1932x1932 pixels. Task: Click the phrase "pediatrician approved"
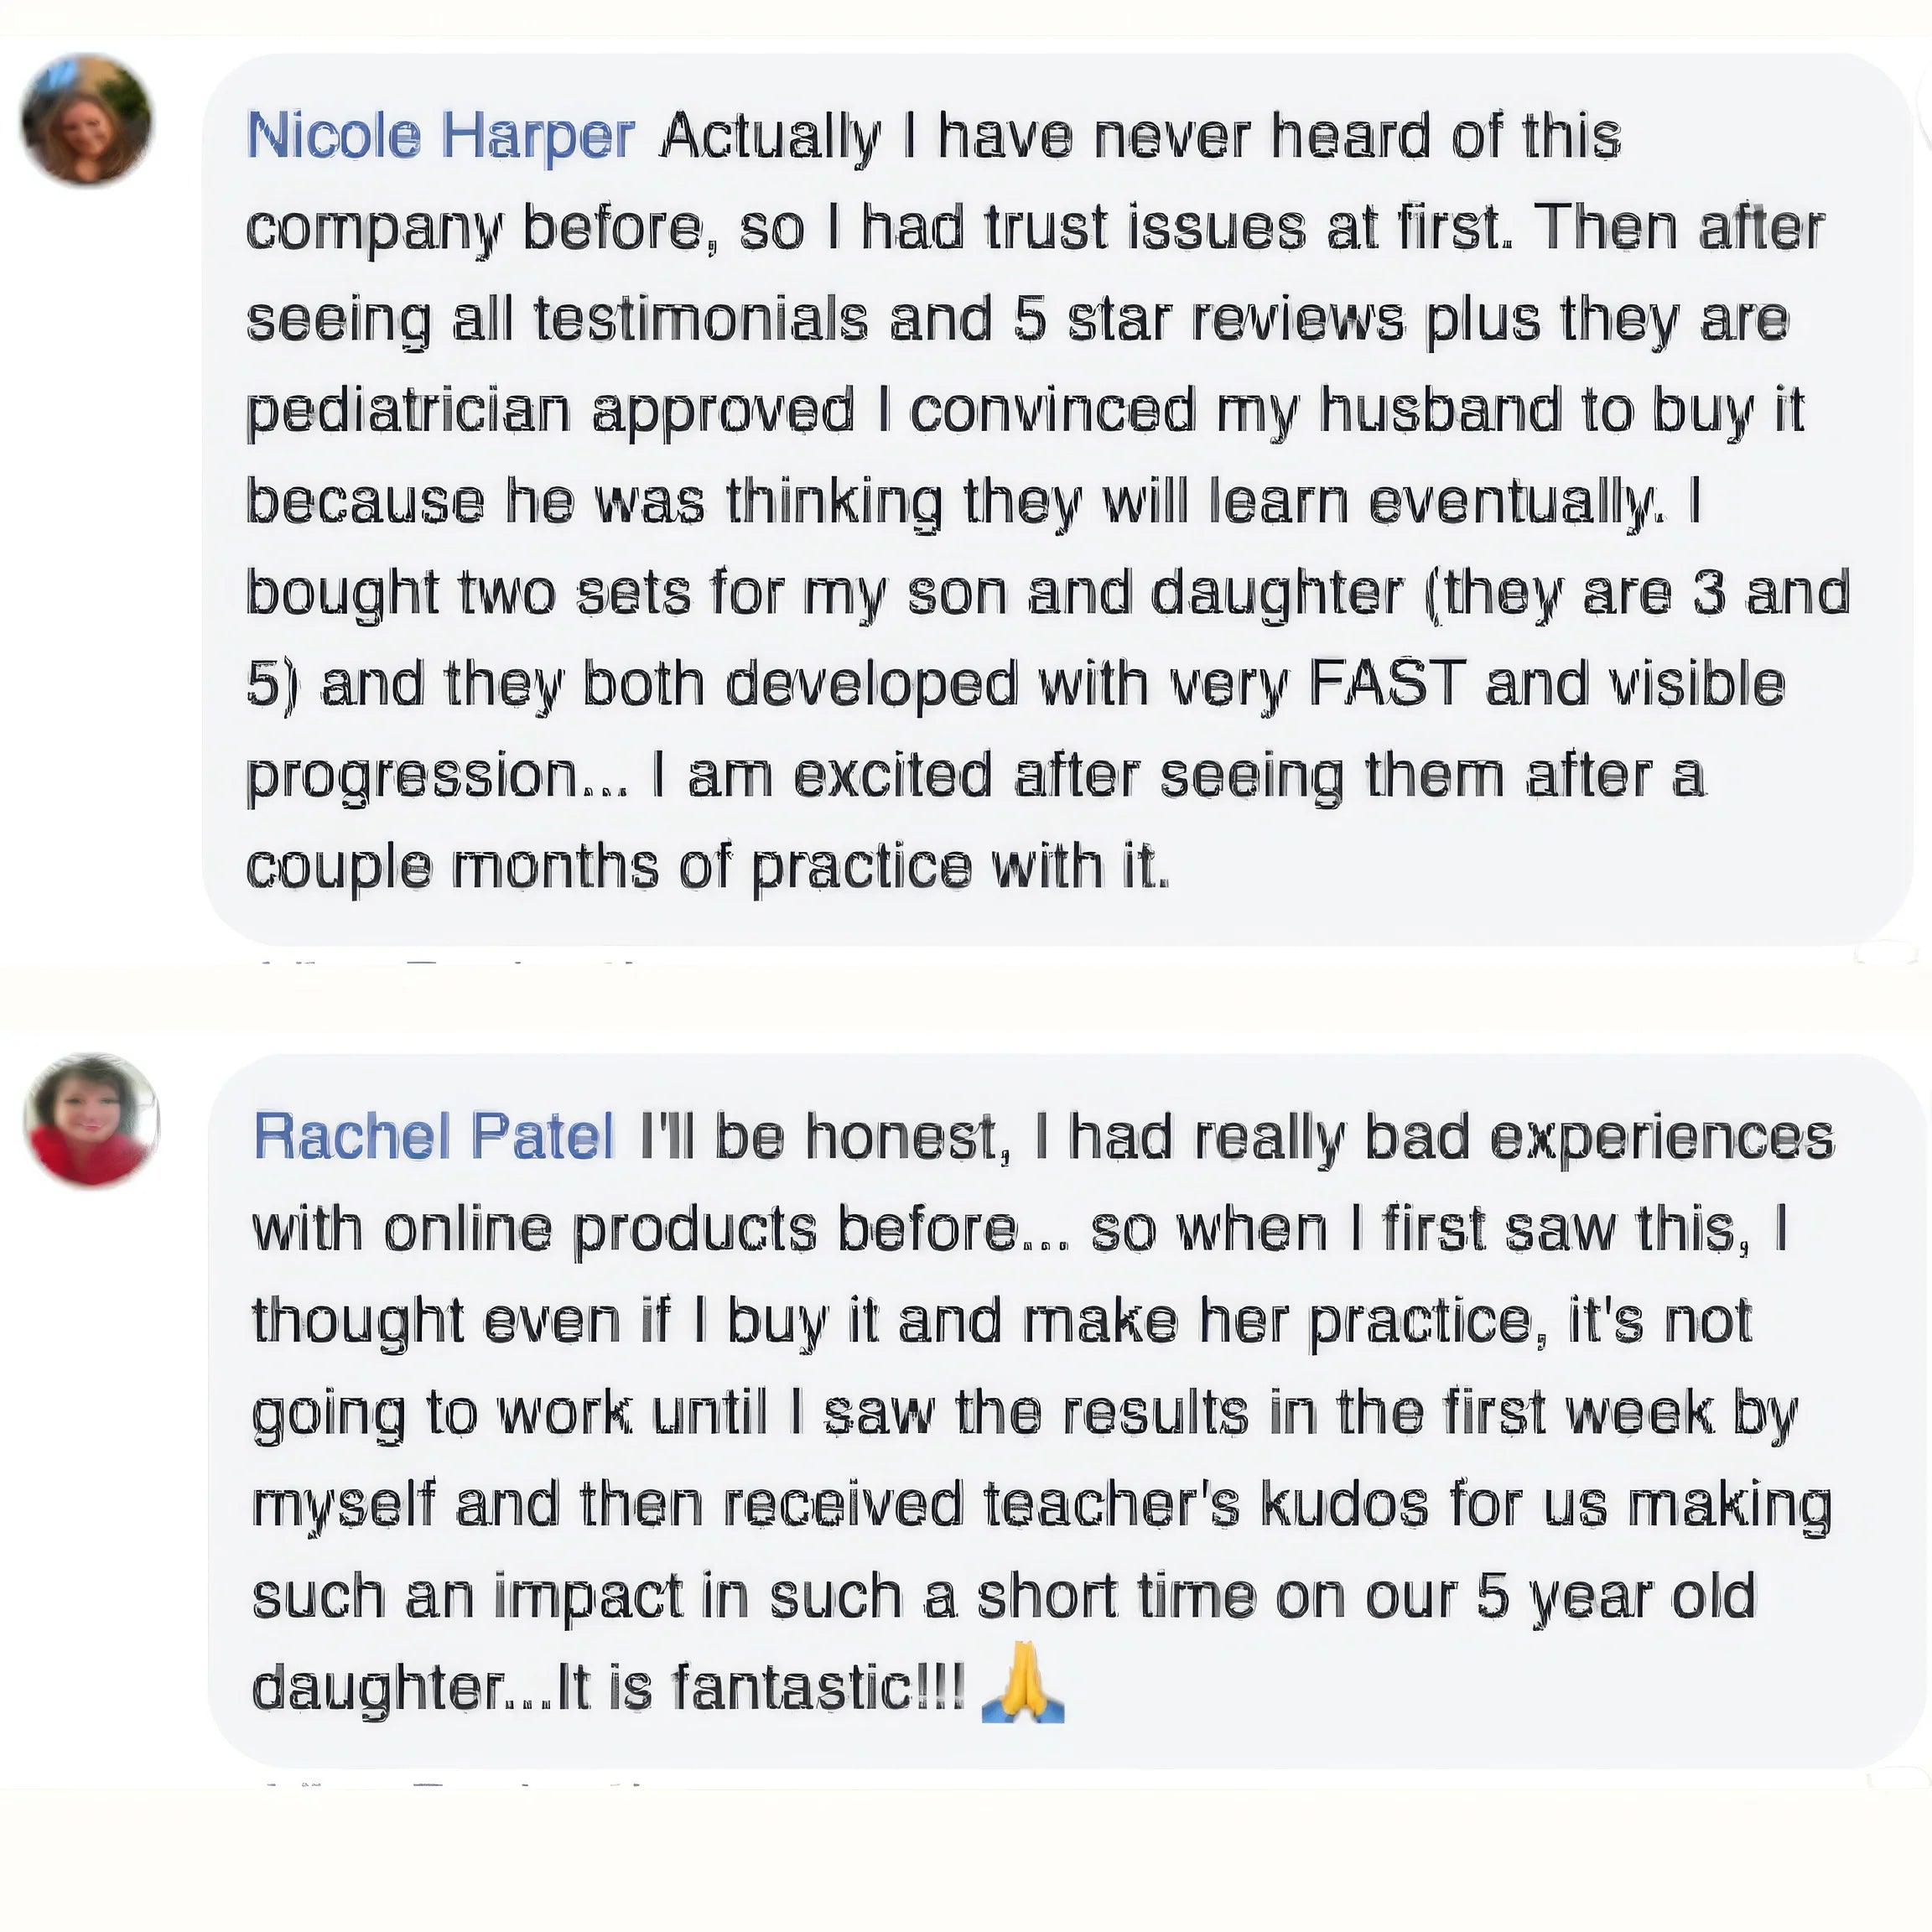550,411
